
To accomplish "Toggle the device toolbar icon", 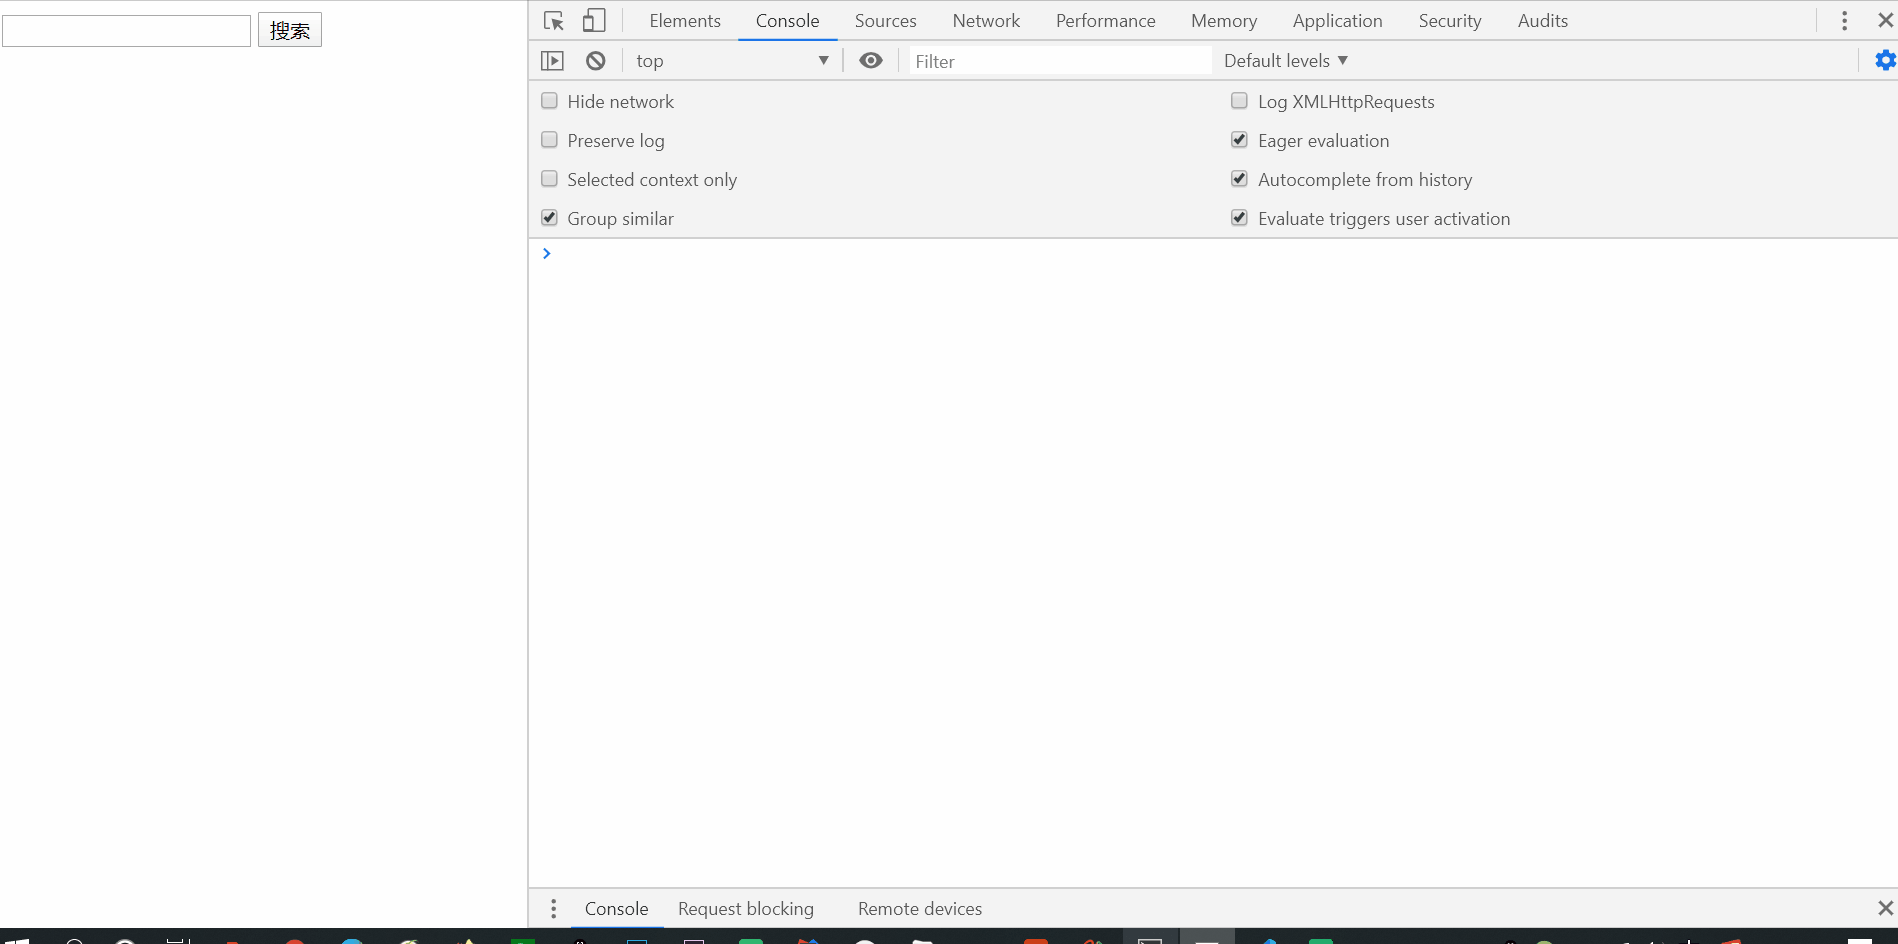I will pyautogui.click(x=594, y=21).
